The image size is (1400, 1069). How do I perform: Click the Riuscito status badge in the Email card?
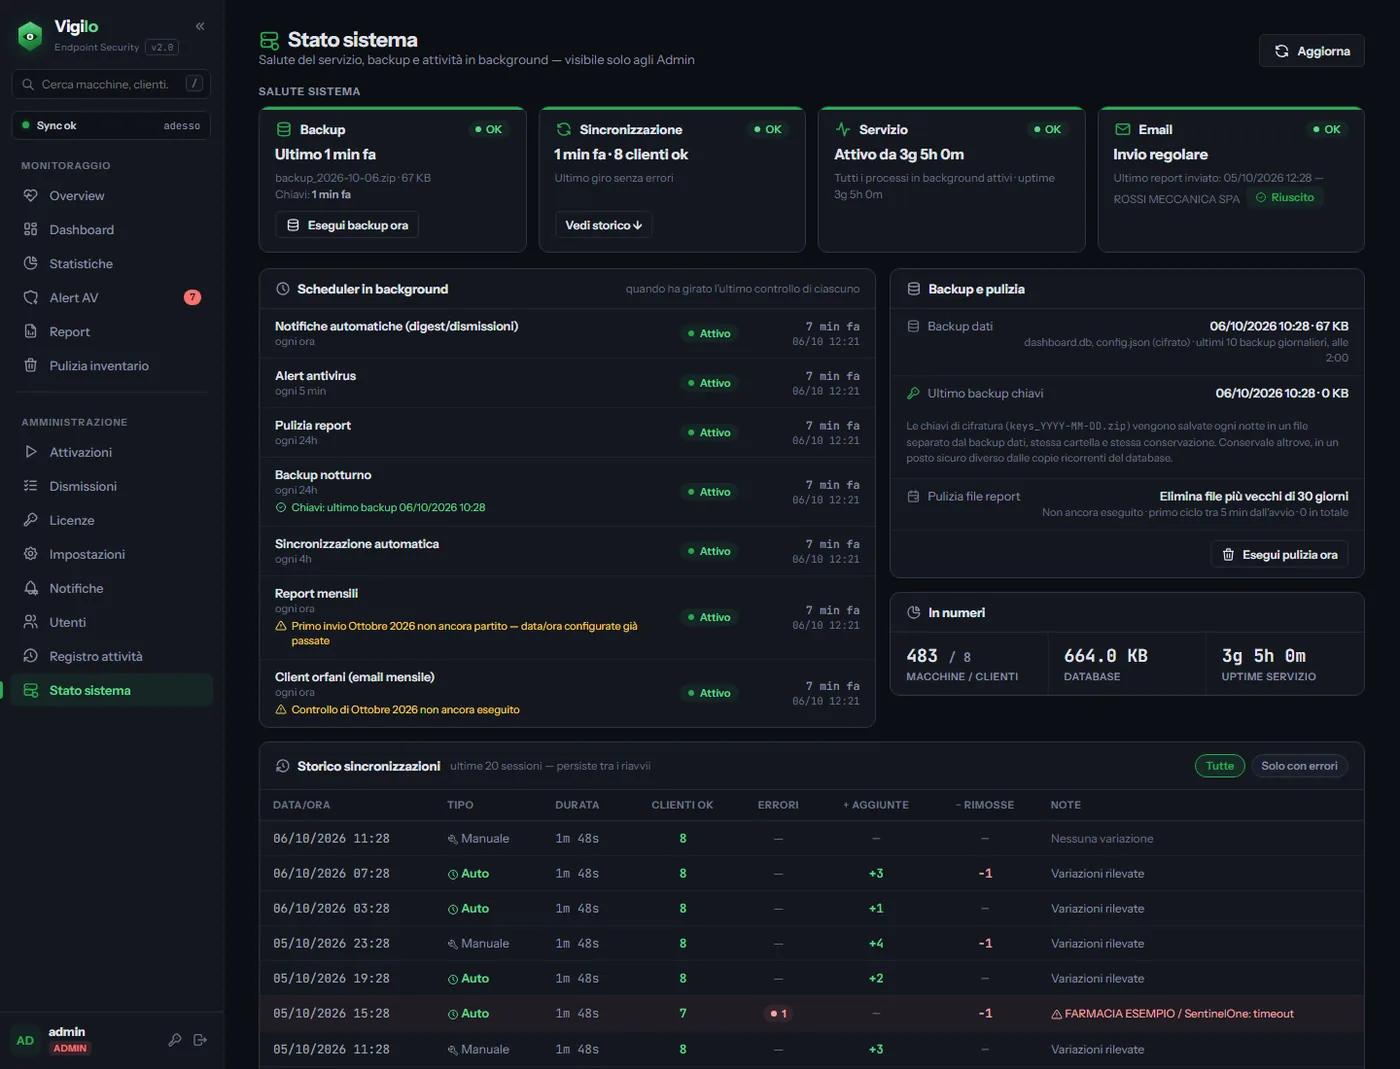pyautogui.click(x=1285, y=198)
